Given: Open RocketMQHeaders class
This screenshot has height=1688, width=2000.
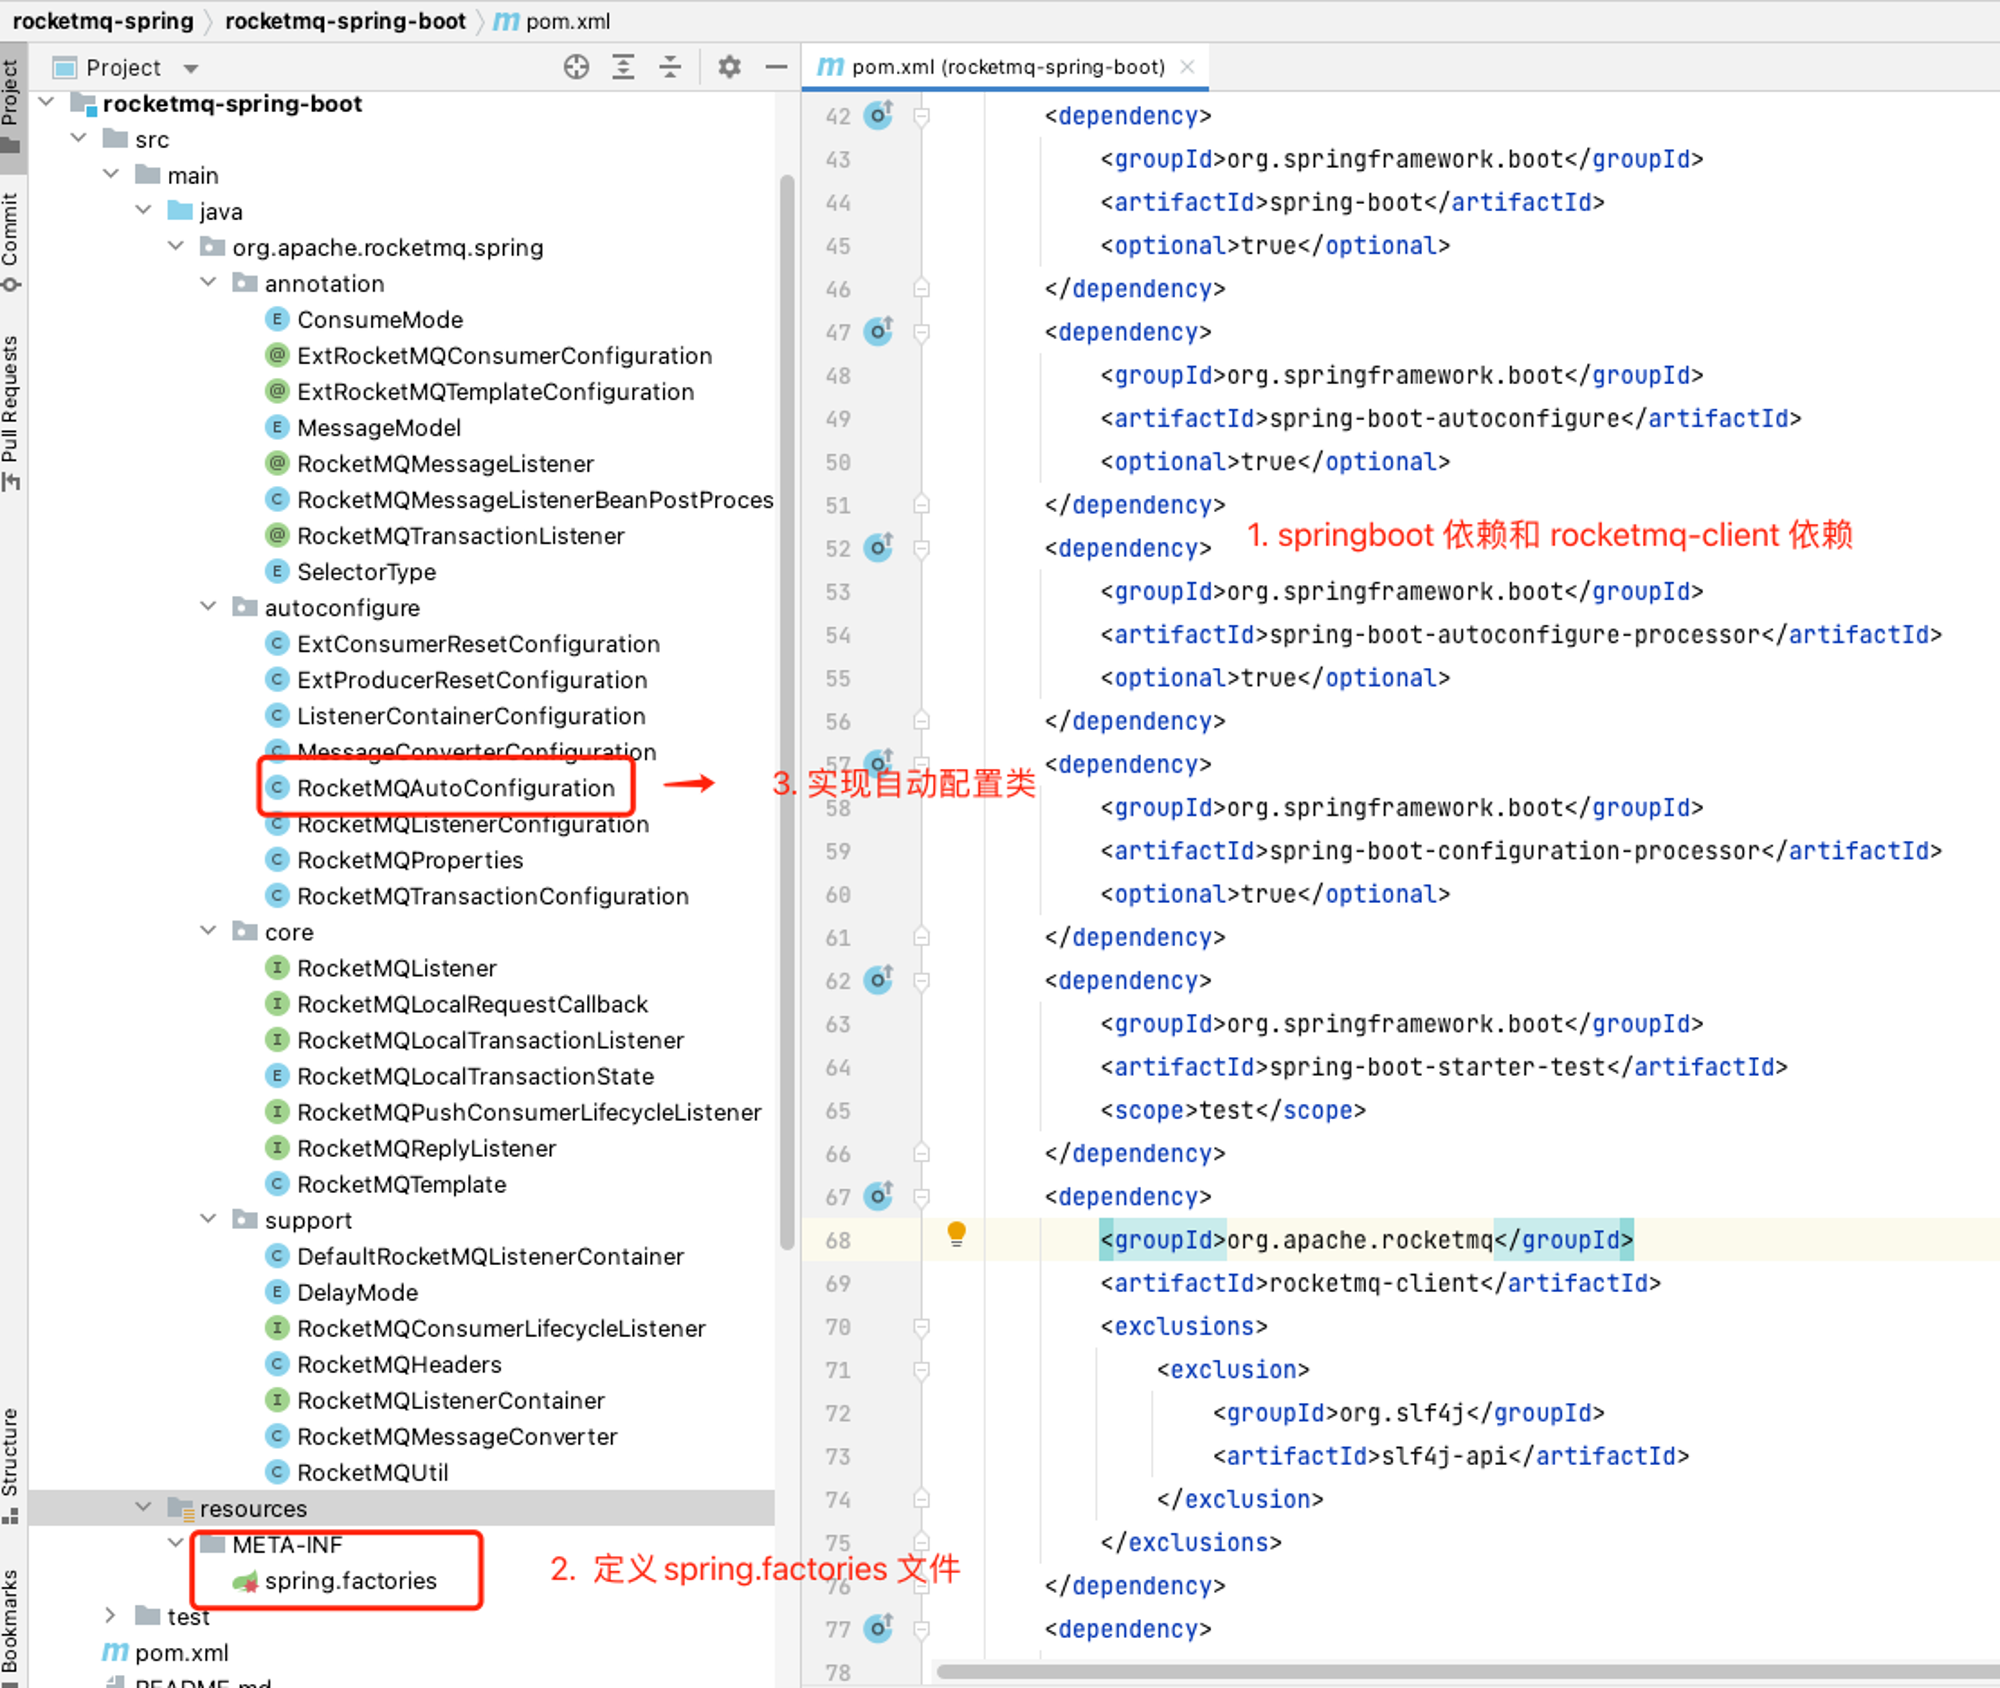Looking at the screenshot, I should point(383,1363).
